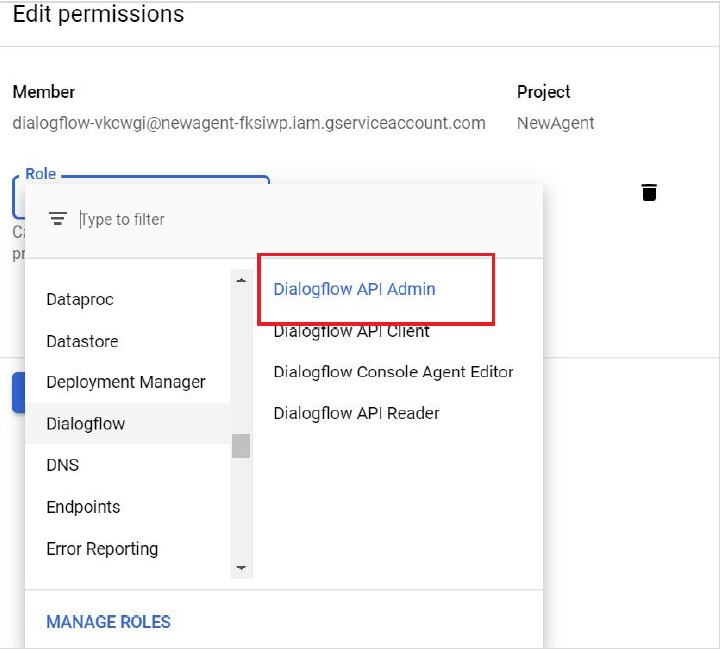Click the category list scrollbar thumb
The image size is (720, 649).
tap(241, 446)
